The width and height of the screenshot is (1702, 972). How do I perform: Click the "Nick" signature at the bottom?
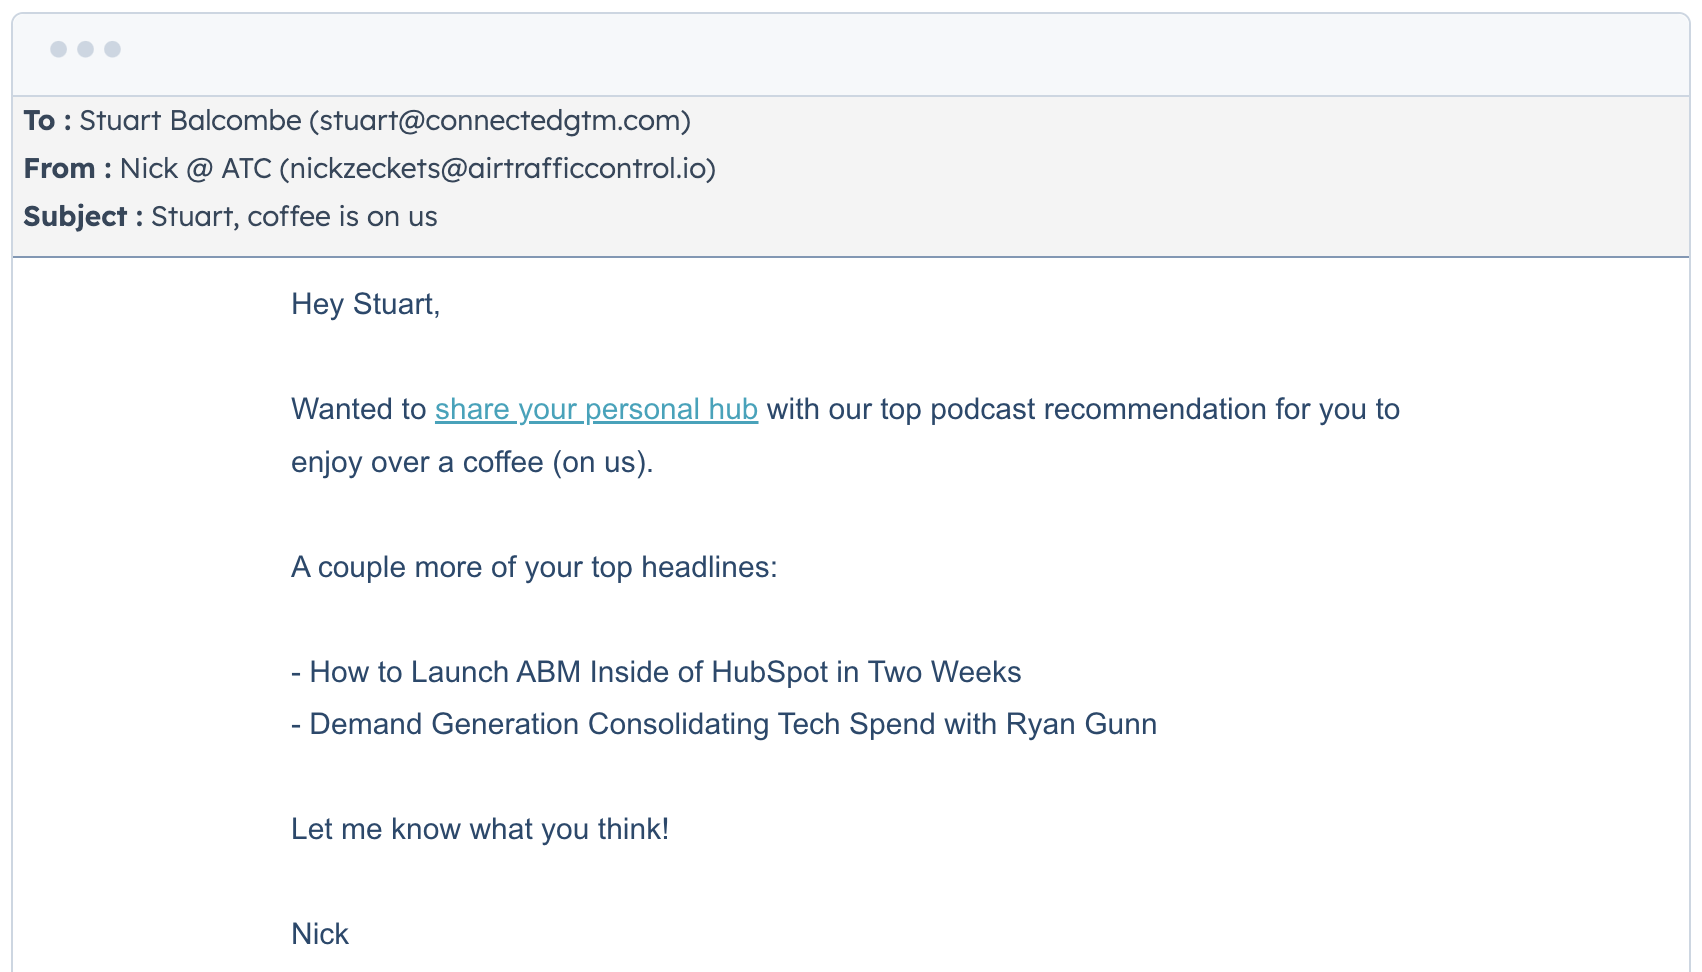[x=320, y=934]
